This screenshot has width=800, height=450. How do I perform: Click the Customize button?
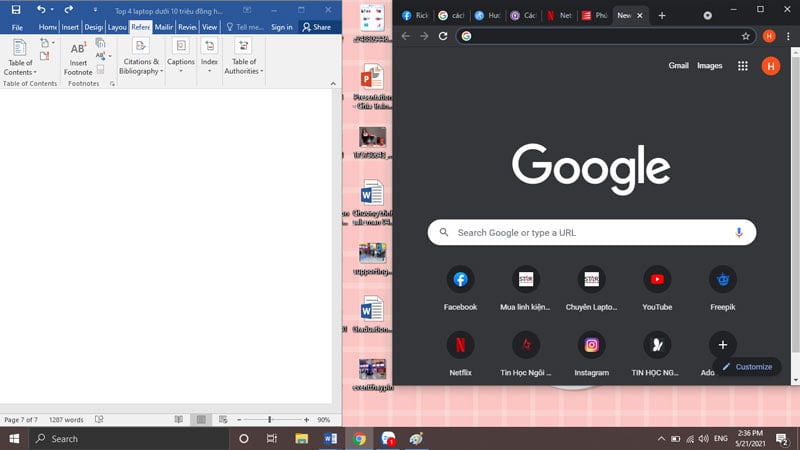coord(746,367)
